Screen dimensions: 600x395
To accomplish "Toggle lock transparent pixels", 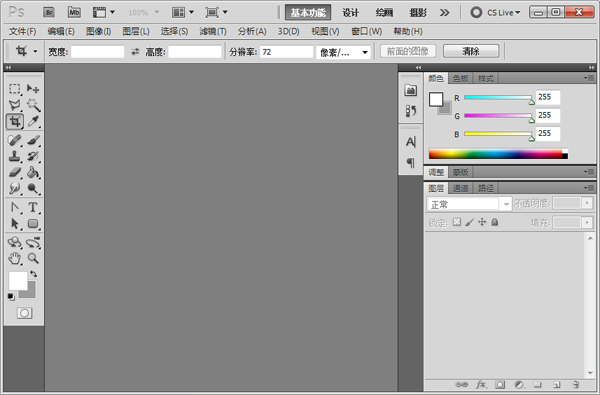I will (x=457, y=222).
